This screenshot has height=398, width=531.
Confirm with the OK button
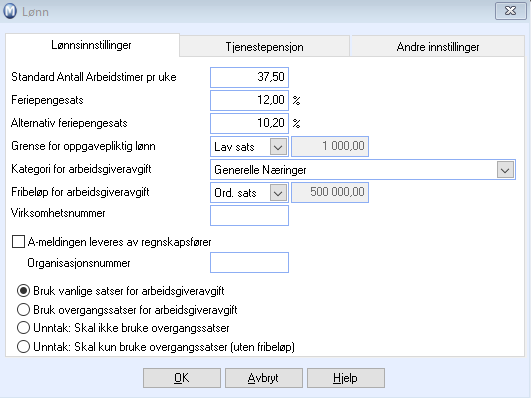click(182, 378)
